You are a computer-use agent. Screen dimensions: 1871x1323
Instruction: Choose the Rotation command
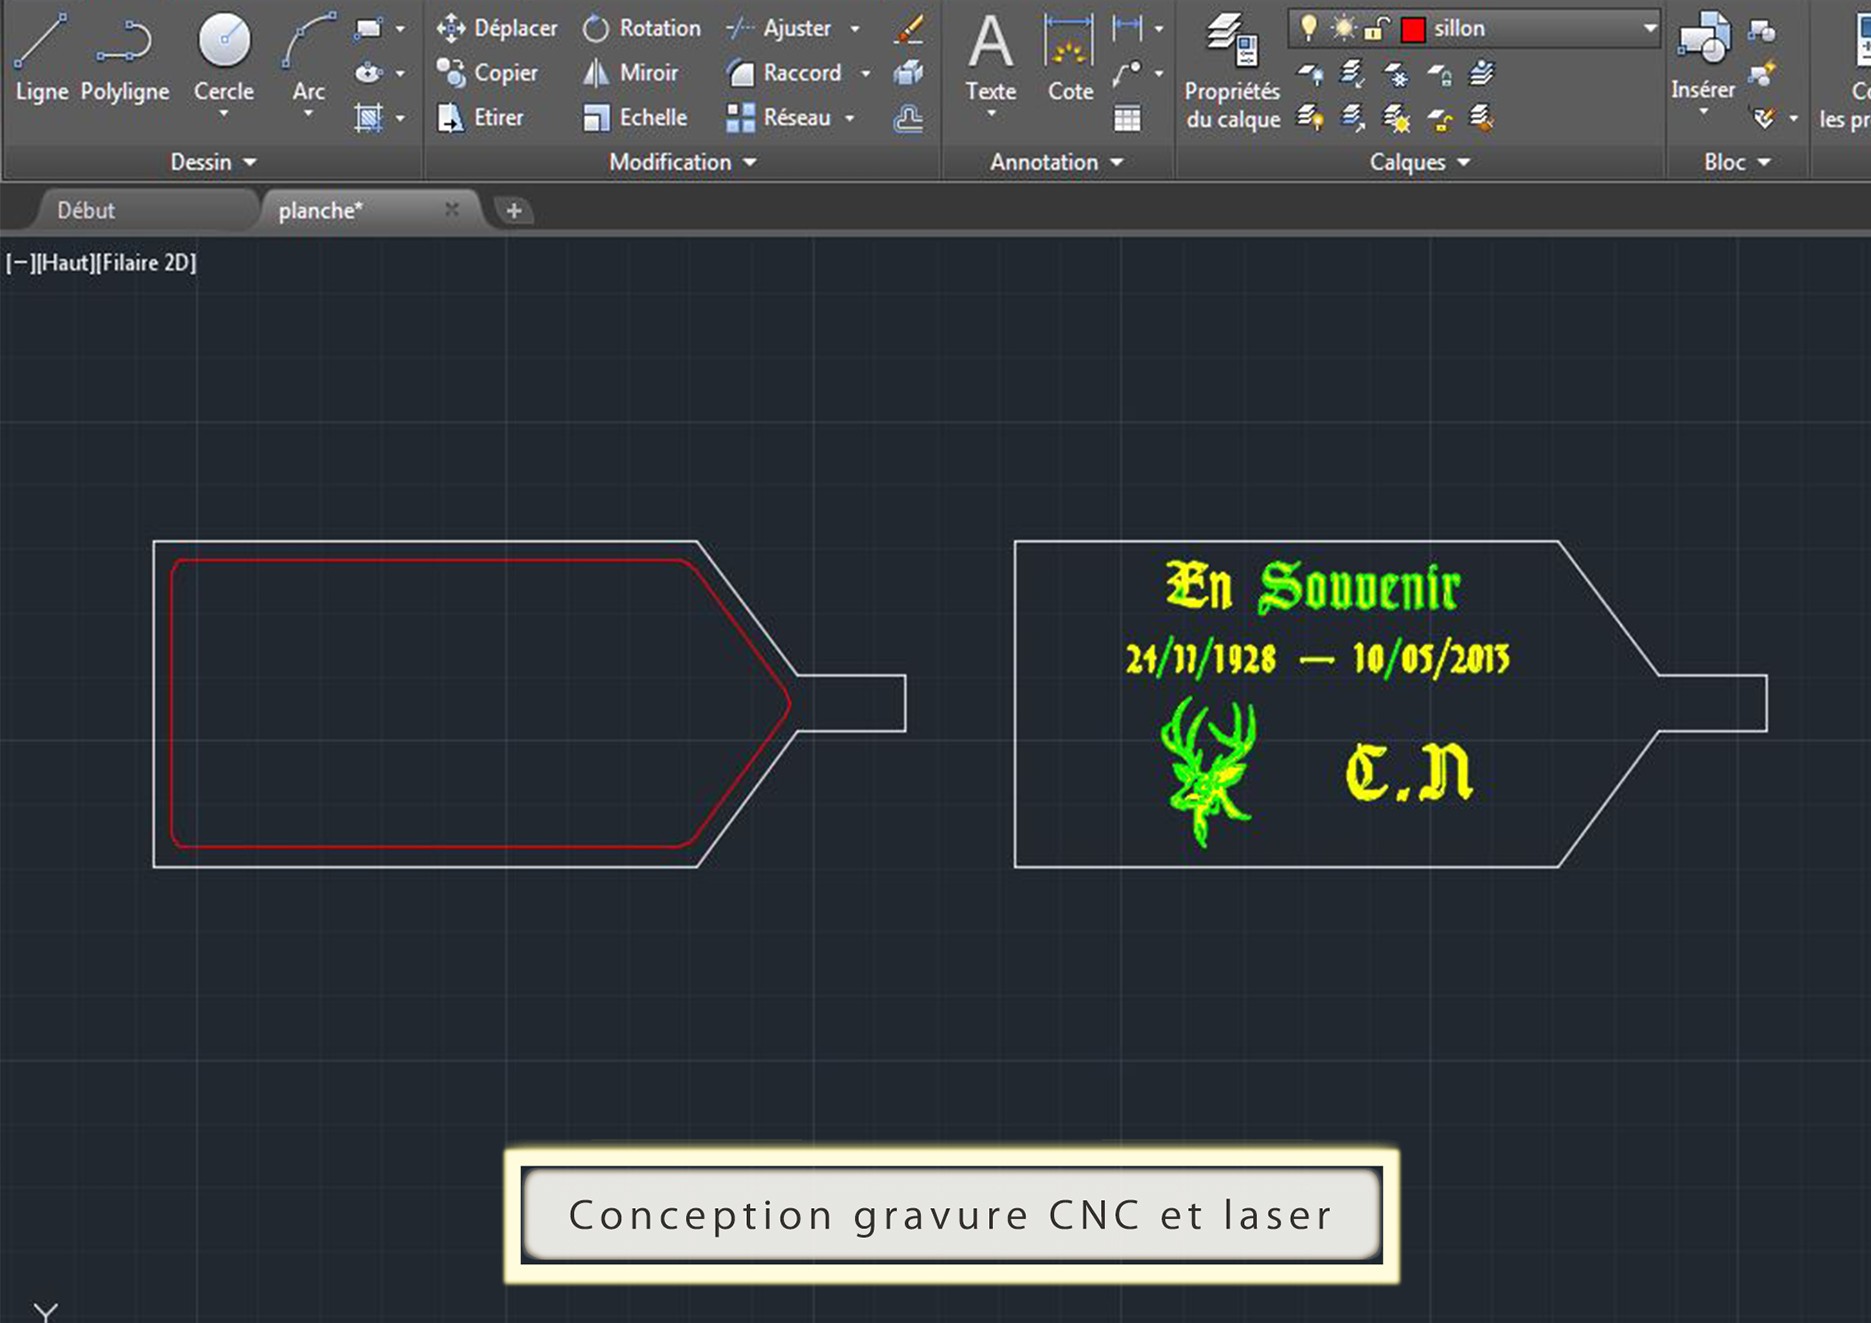coord(641,28)
